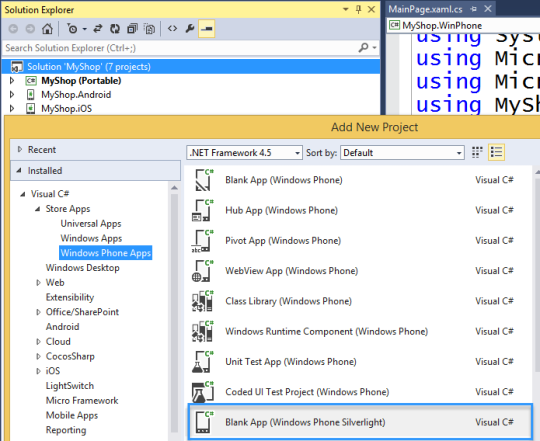Open the MyShop.WinPhone navigation dropdown
The width and height of the screenshot is (540, 441).
(463, 25)
